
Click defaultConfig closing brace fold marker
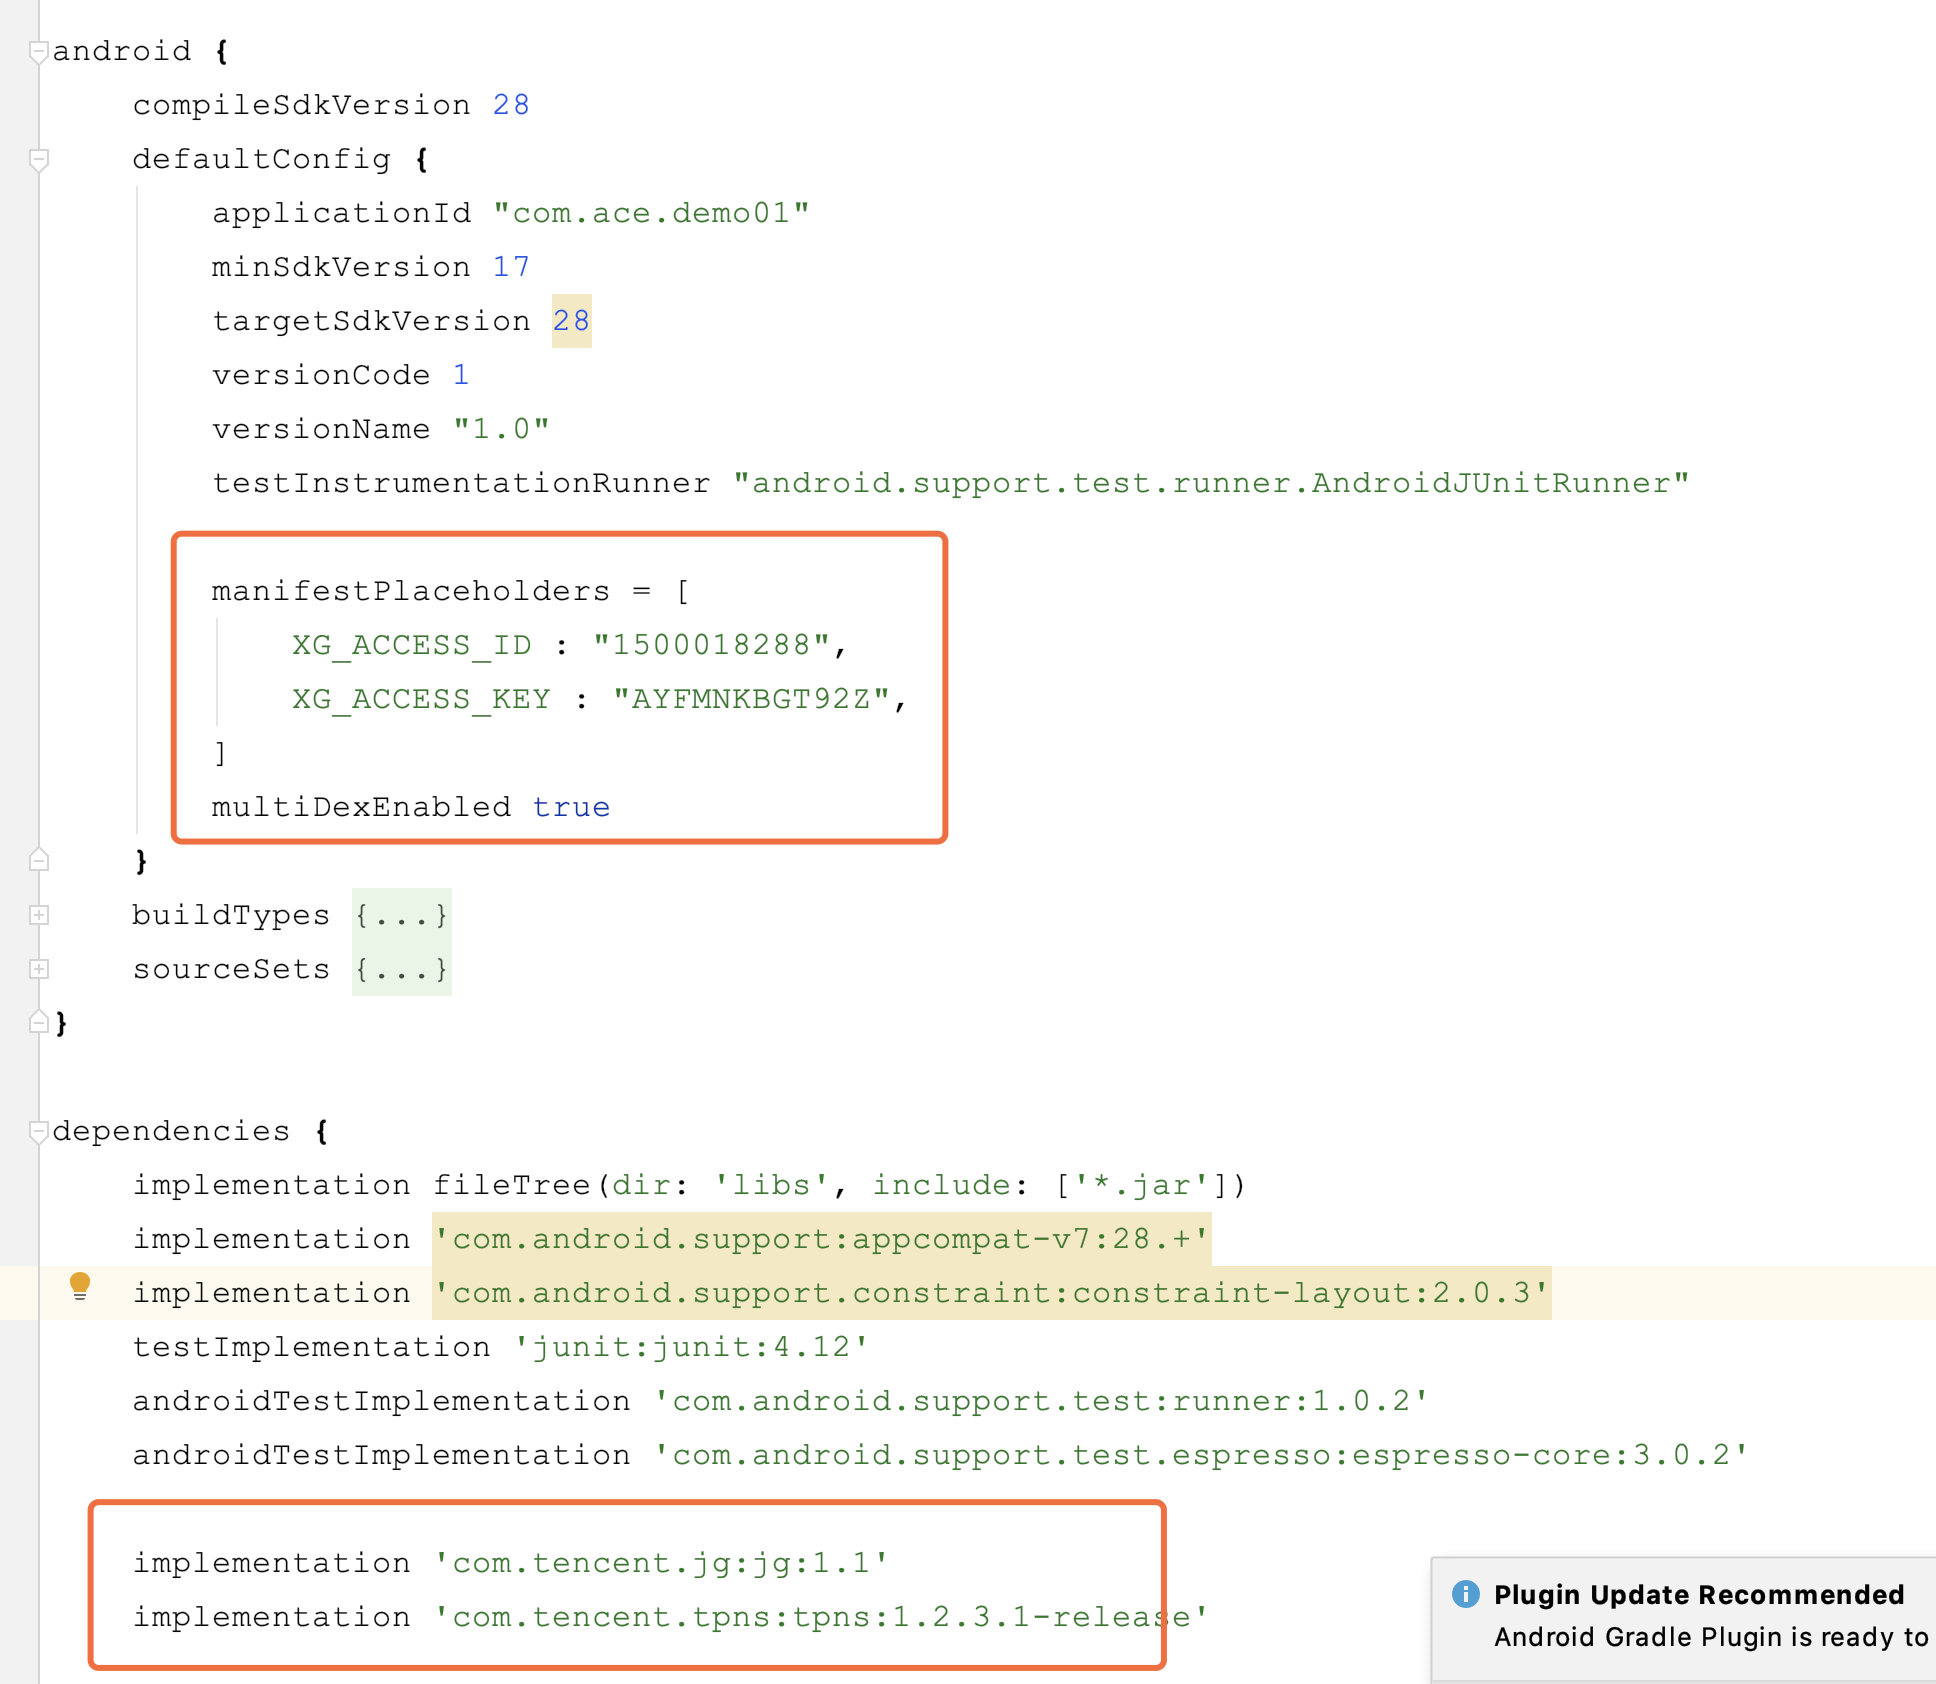[x=38, y=860]
